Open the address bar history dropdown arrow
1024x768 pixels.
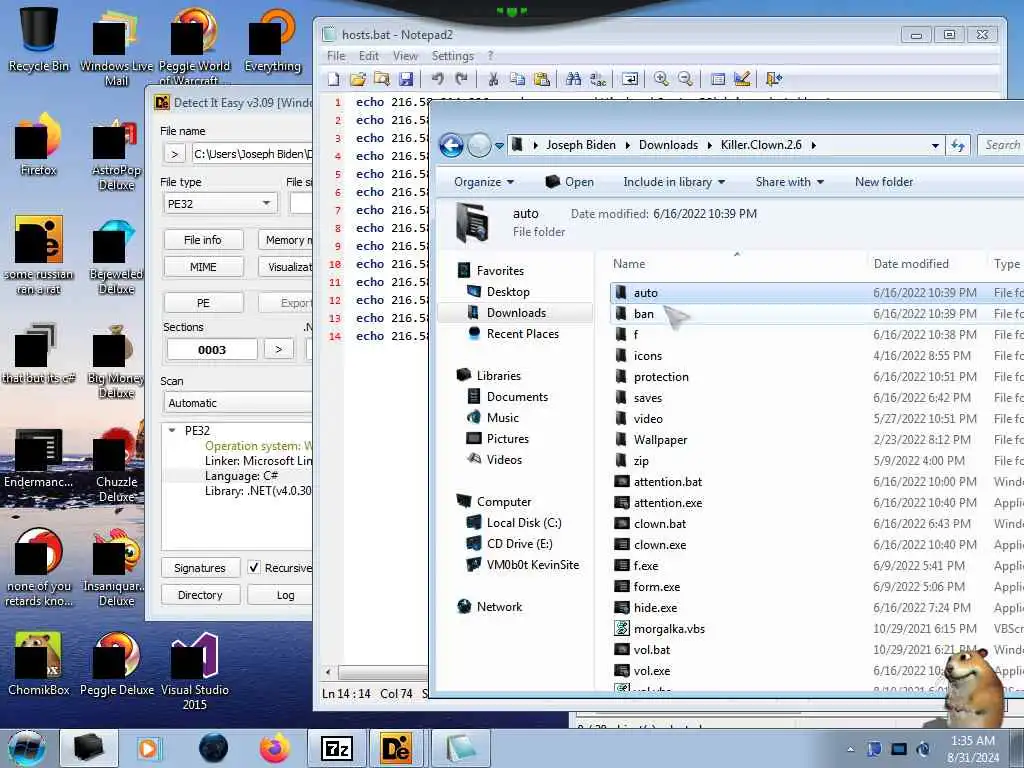point(935,145)
